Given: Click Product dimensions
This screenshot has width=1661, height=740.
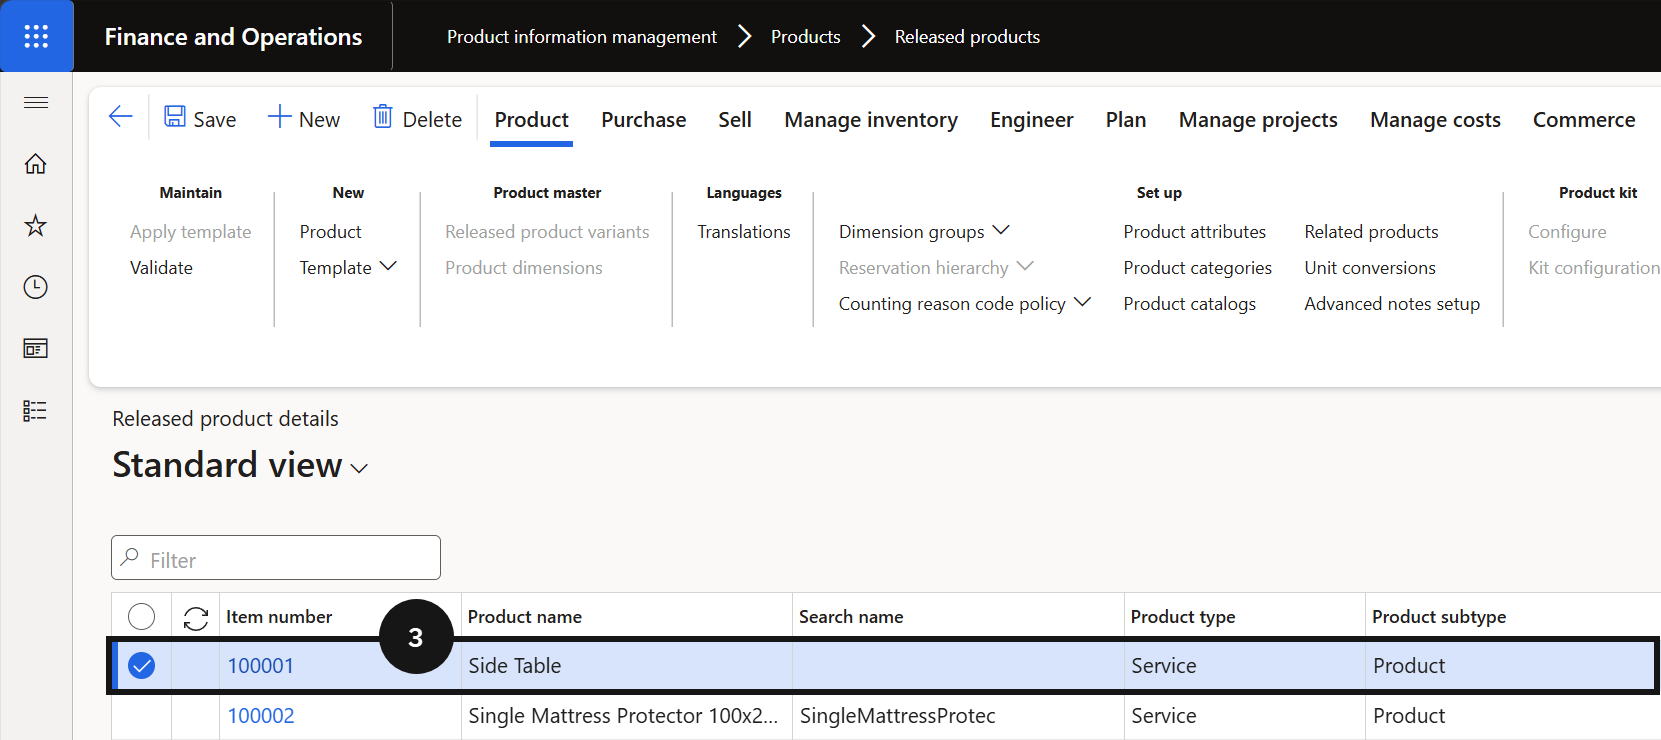Looking at the screenshot, I should coord(524,267).
